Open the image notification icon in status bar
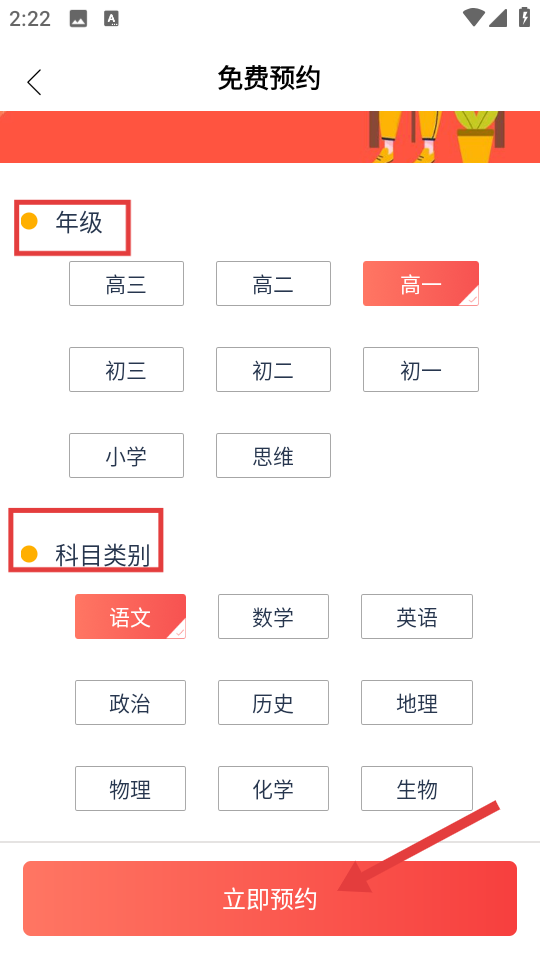The height and width of the screenshot is (960, 540). pyautogui.click(x=78, y=19)
